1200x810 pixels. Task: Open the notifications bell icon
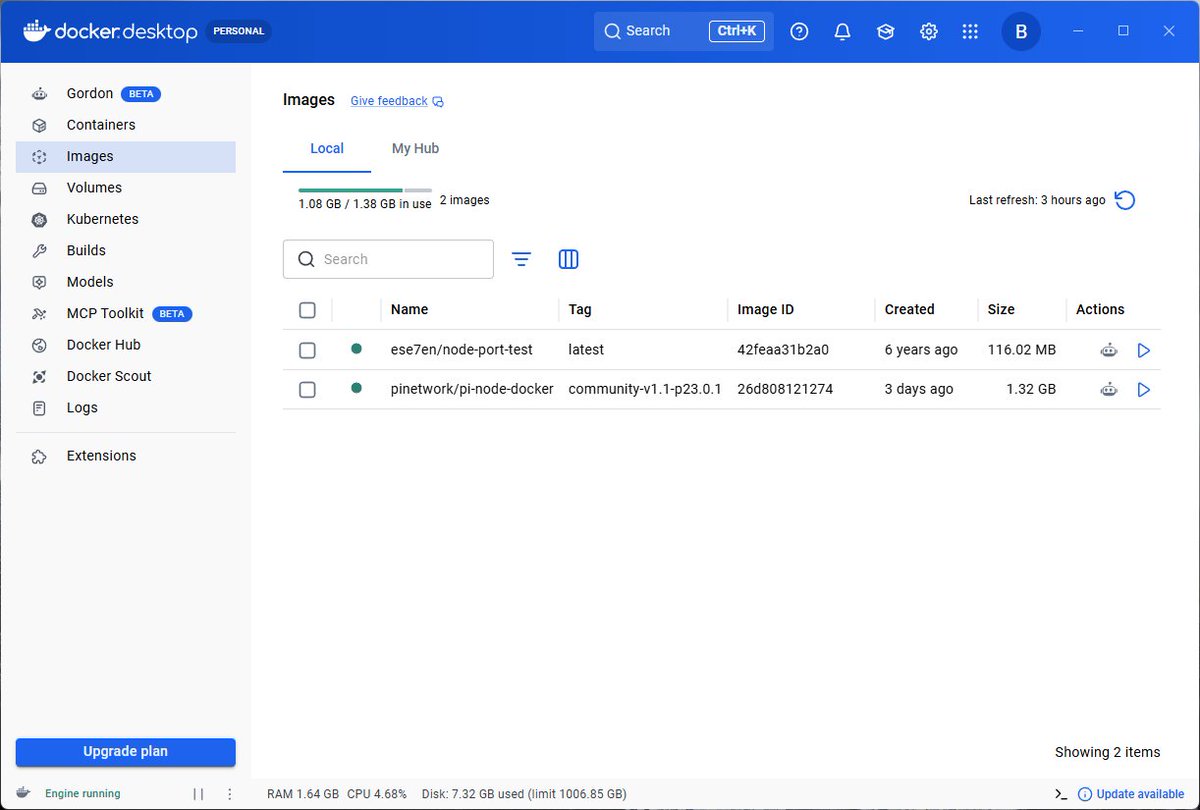(842, 32)
